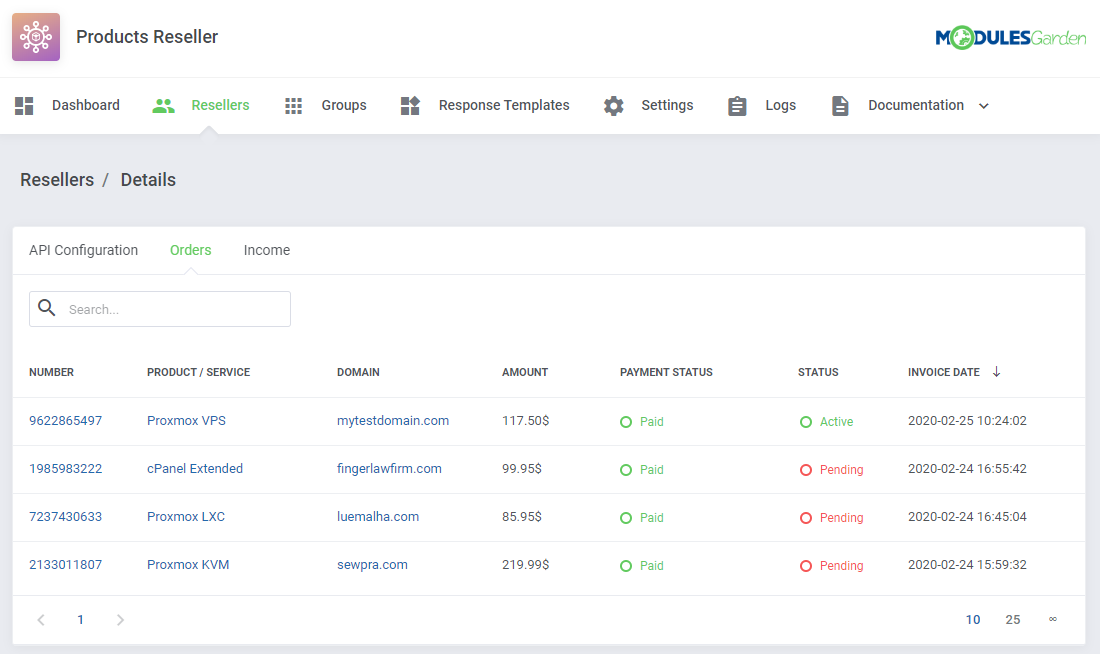Open domain mytestdomain.com
This screenshot has height=654, width=1100.
point(393,421)
